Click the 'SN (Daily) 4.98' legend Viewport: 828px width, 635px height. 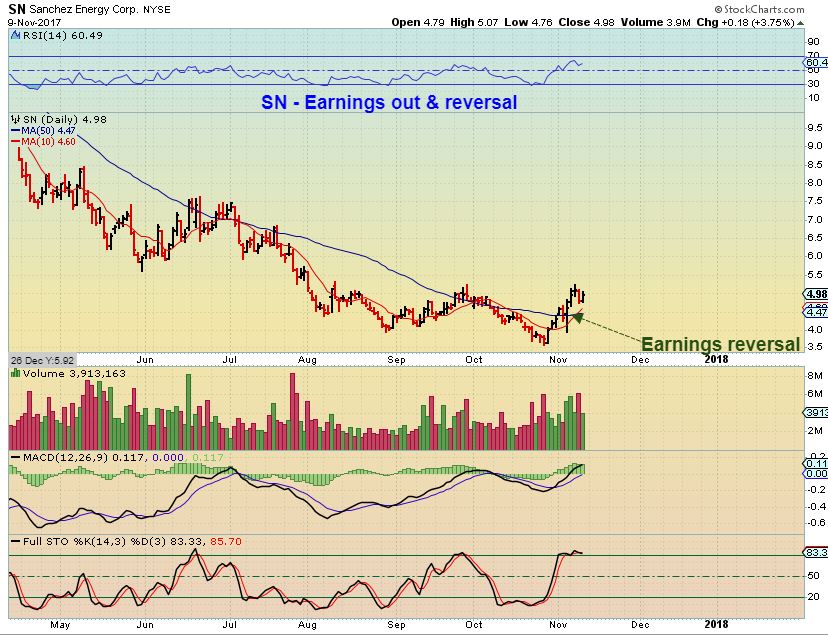pos(64,119)
